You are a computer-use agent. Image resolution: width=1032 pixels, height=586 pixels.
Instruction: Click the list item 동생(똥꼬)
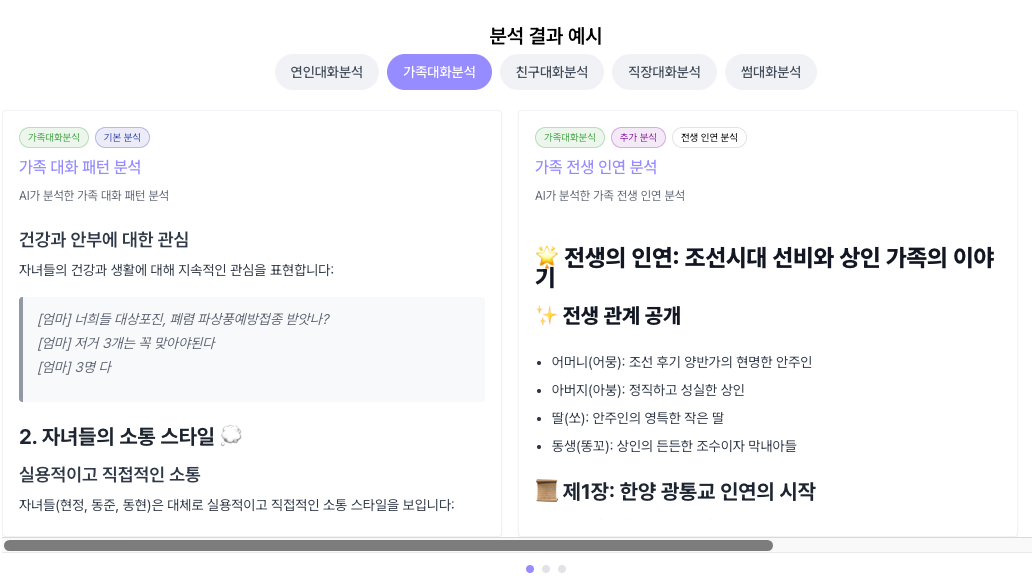click(674, 446)
